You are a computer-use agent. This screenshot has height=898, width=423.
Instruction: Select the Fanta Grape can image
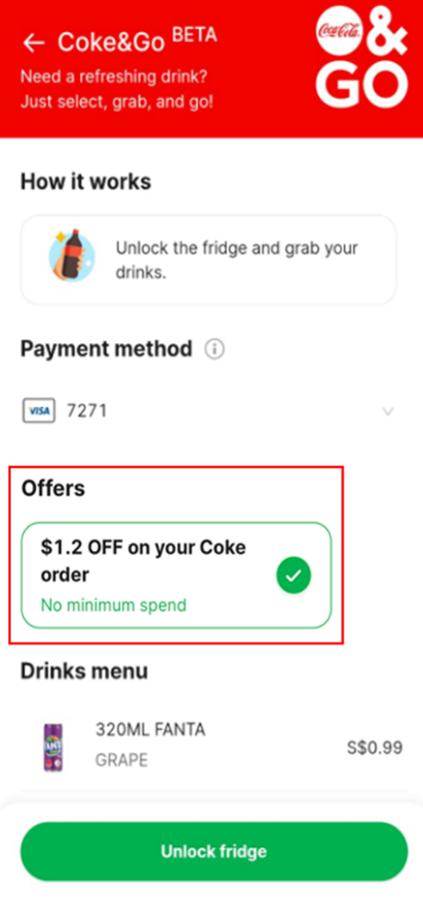[x=53, y=747]
